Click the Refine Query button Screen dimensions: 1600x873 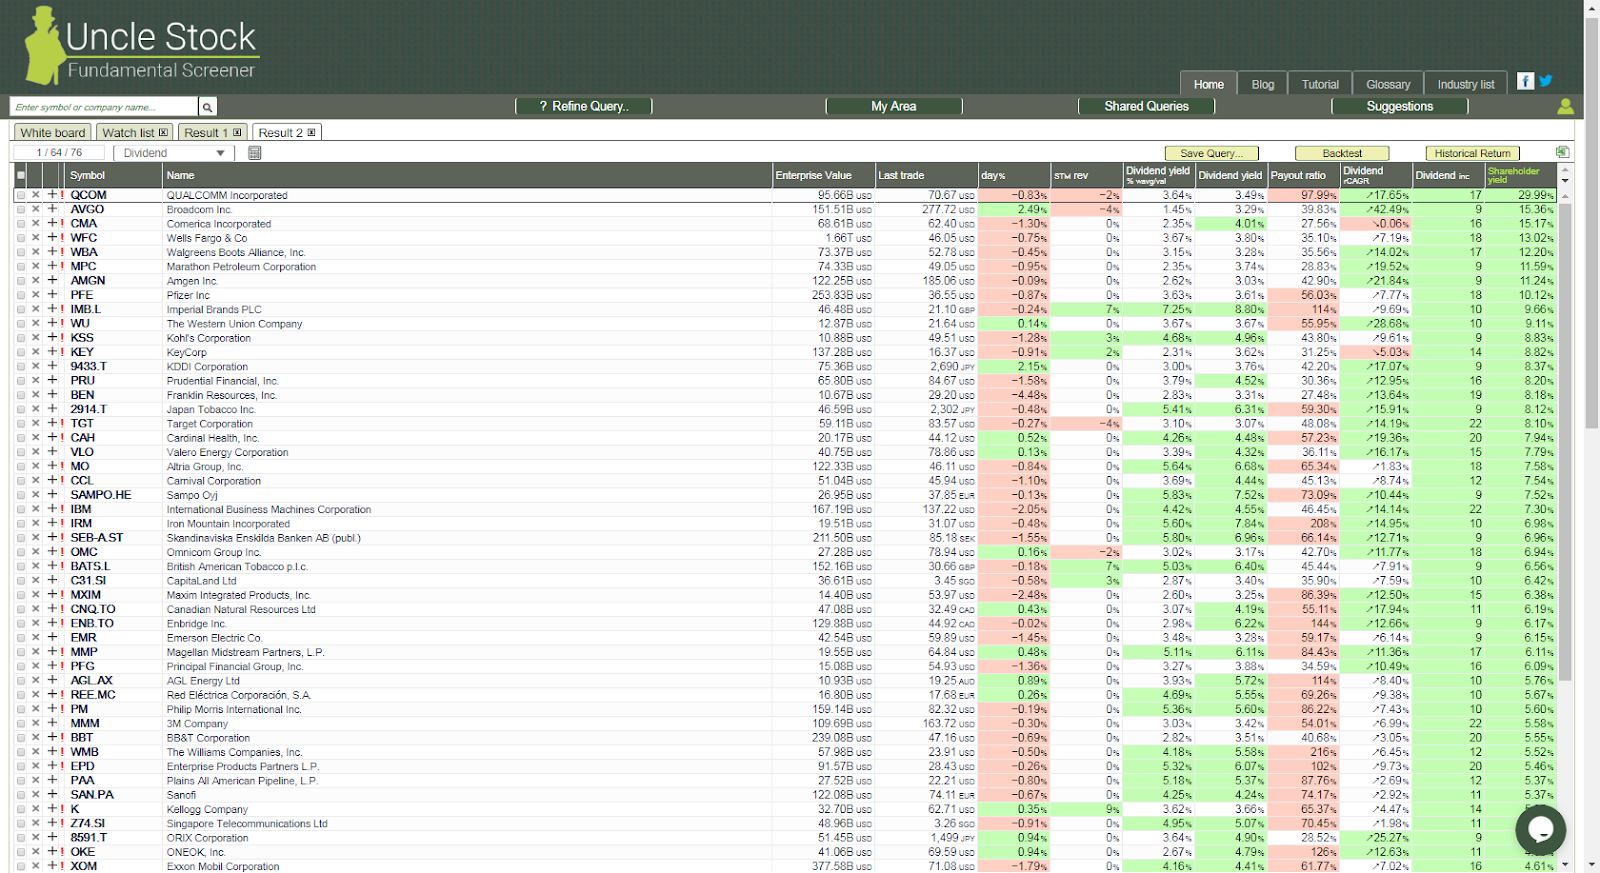(584, 106)
